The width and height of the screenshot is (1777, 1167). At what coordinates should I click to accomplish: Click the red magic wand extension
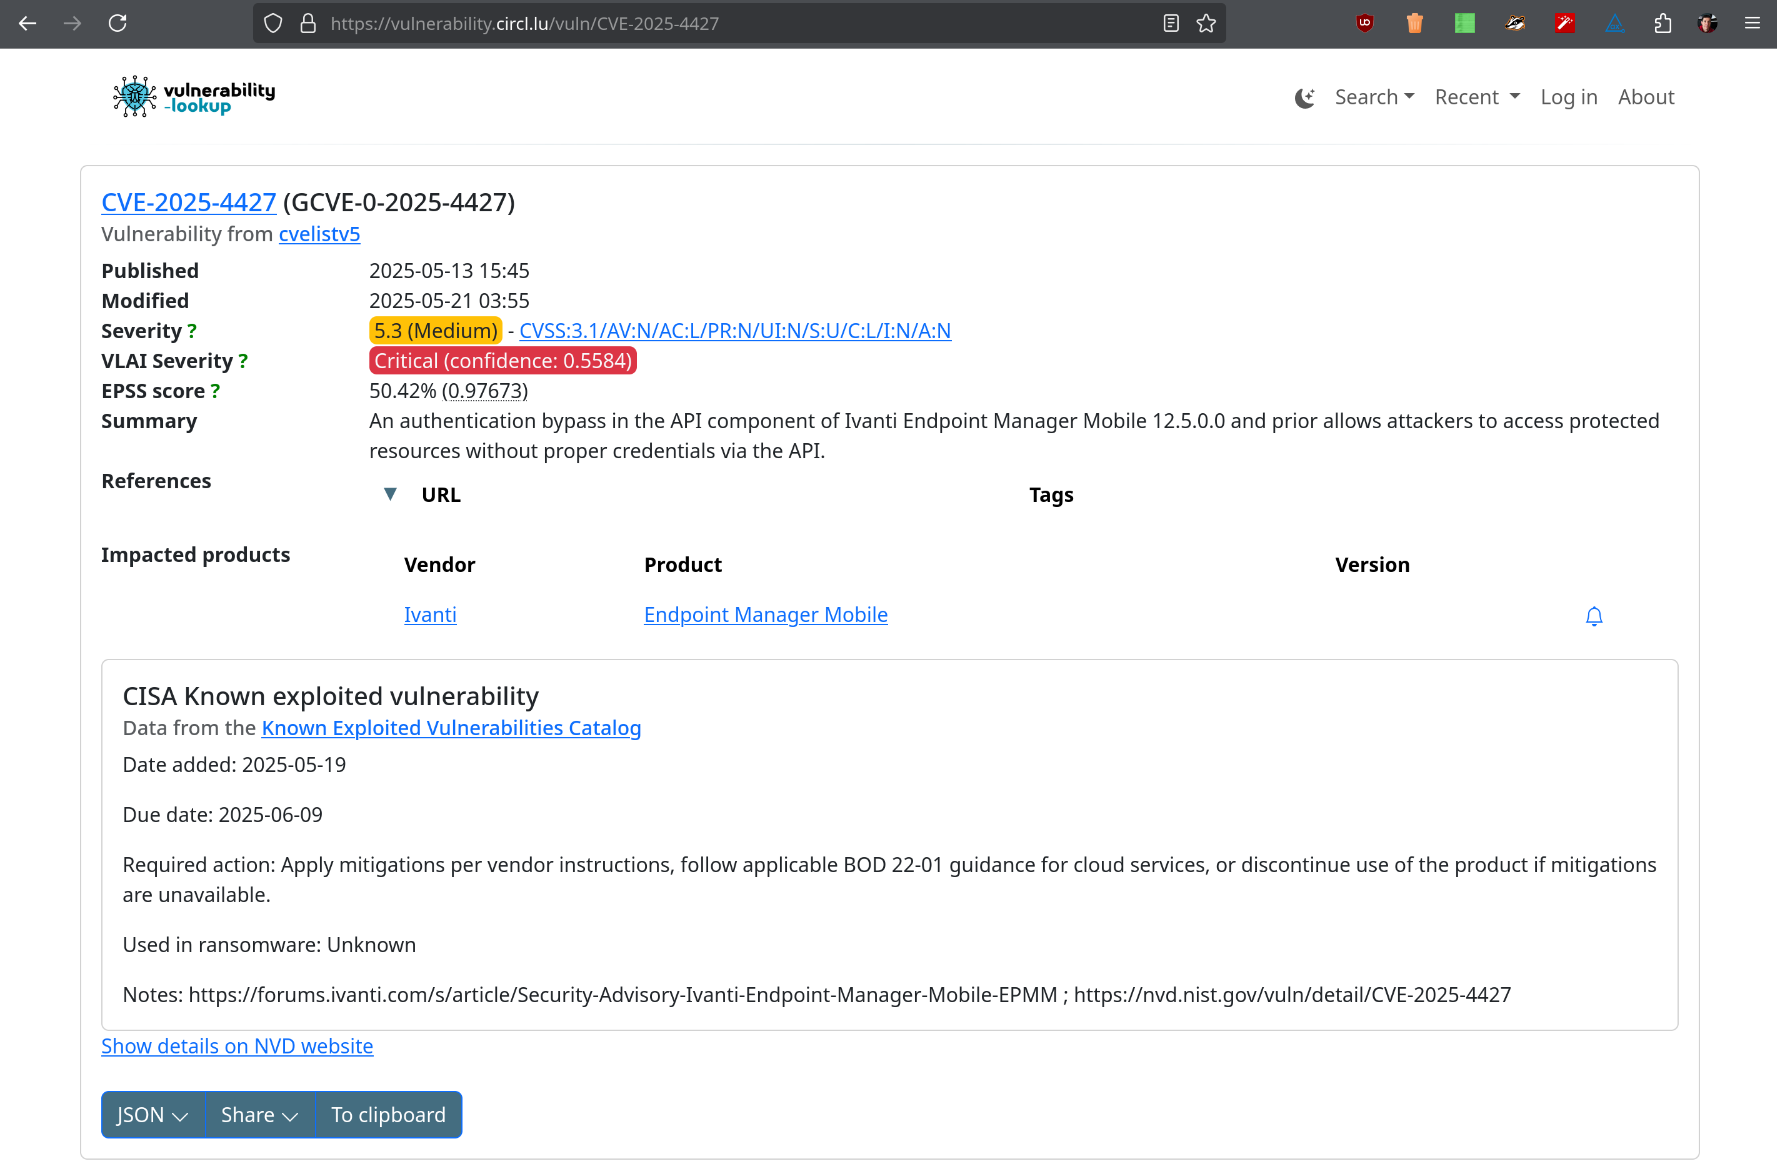point(1565,23)
